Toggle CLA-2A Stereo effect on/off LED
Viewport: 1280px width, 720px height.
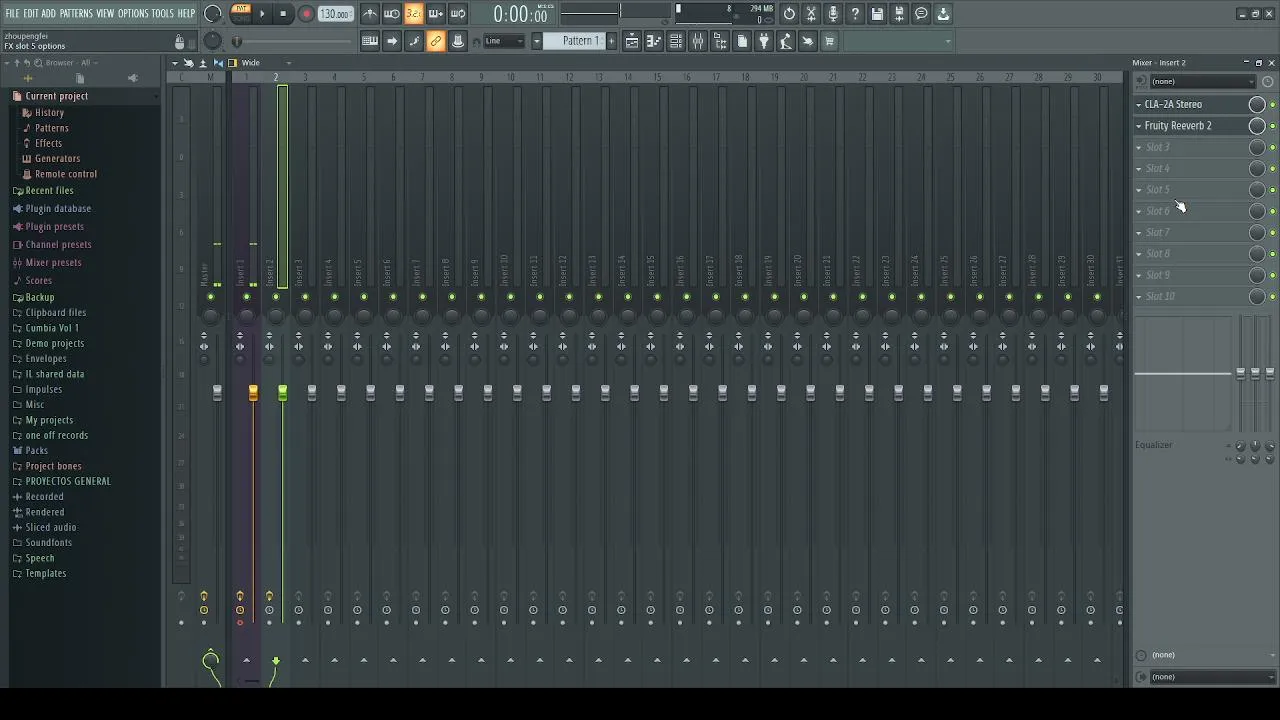1273,105
